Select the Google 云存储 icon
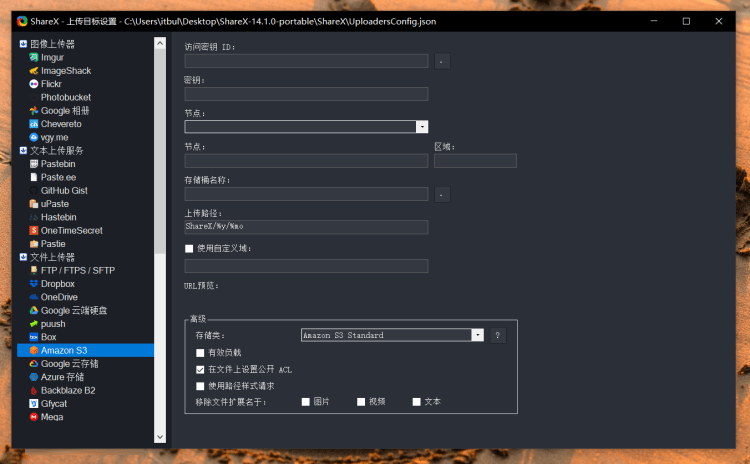 click(33, 364)
